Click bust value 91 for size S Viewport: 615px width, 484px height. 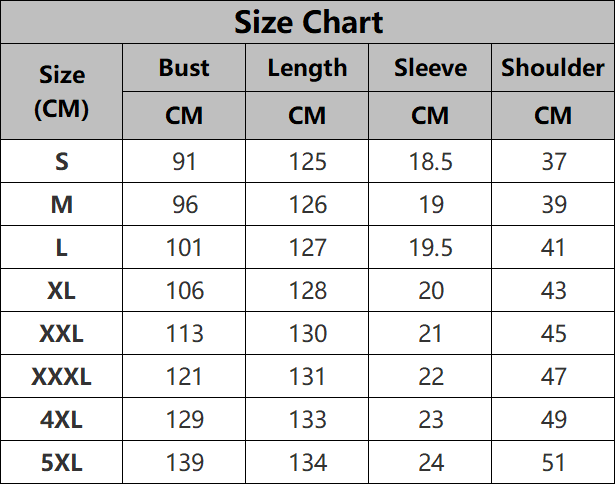pyautogui.click(x=184, y=161)
